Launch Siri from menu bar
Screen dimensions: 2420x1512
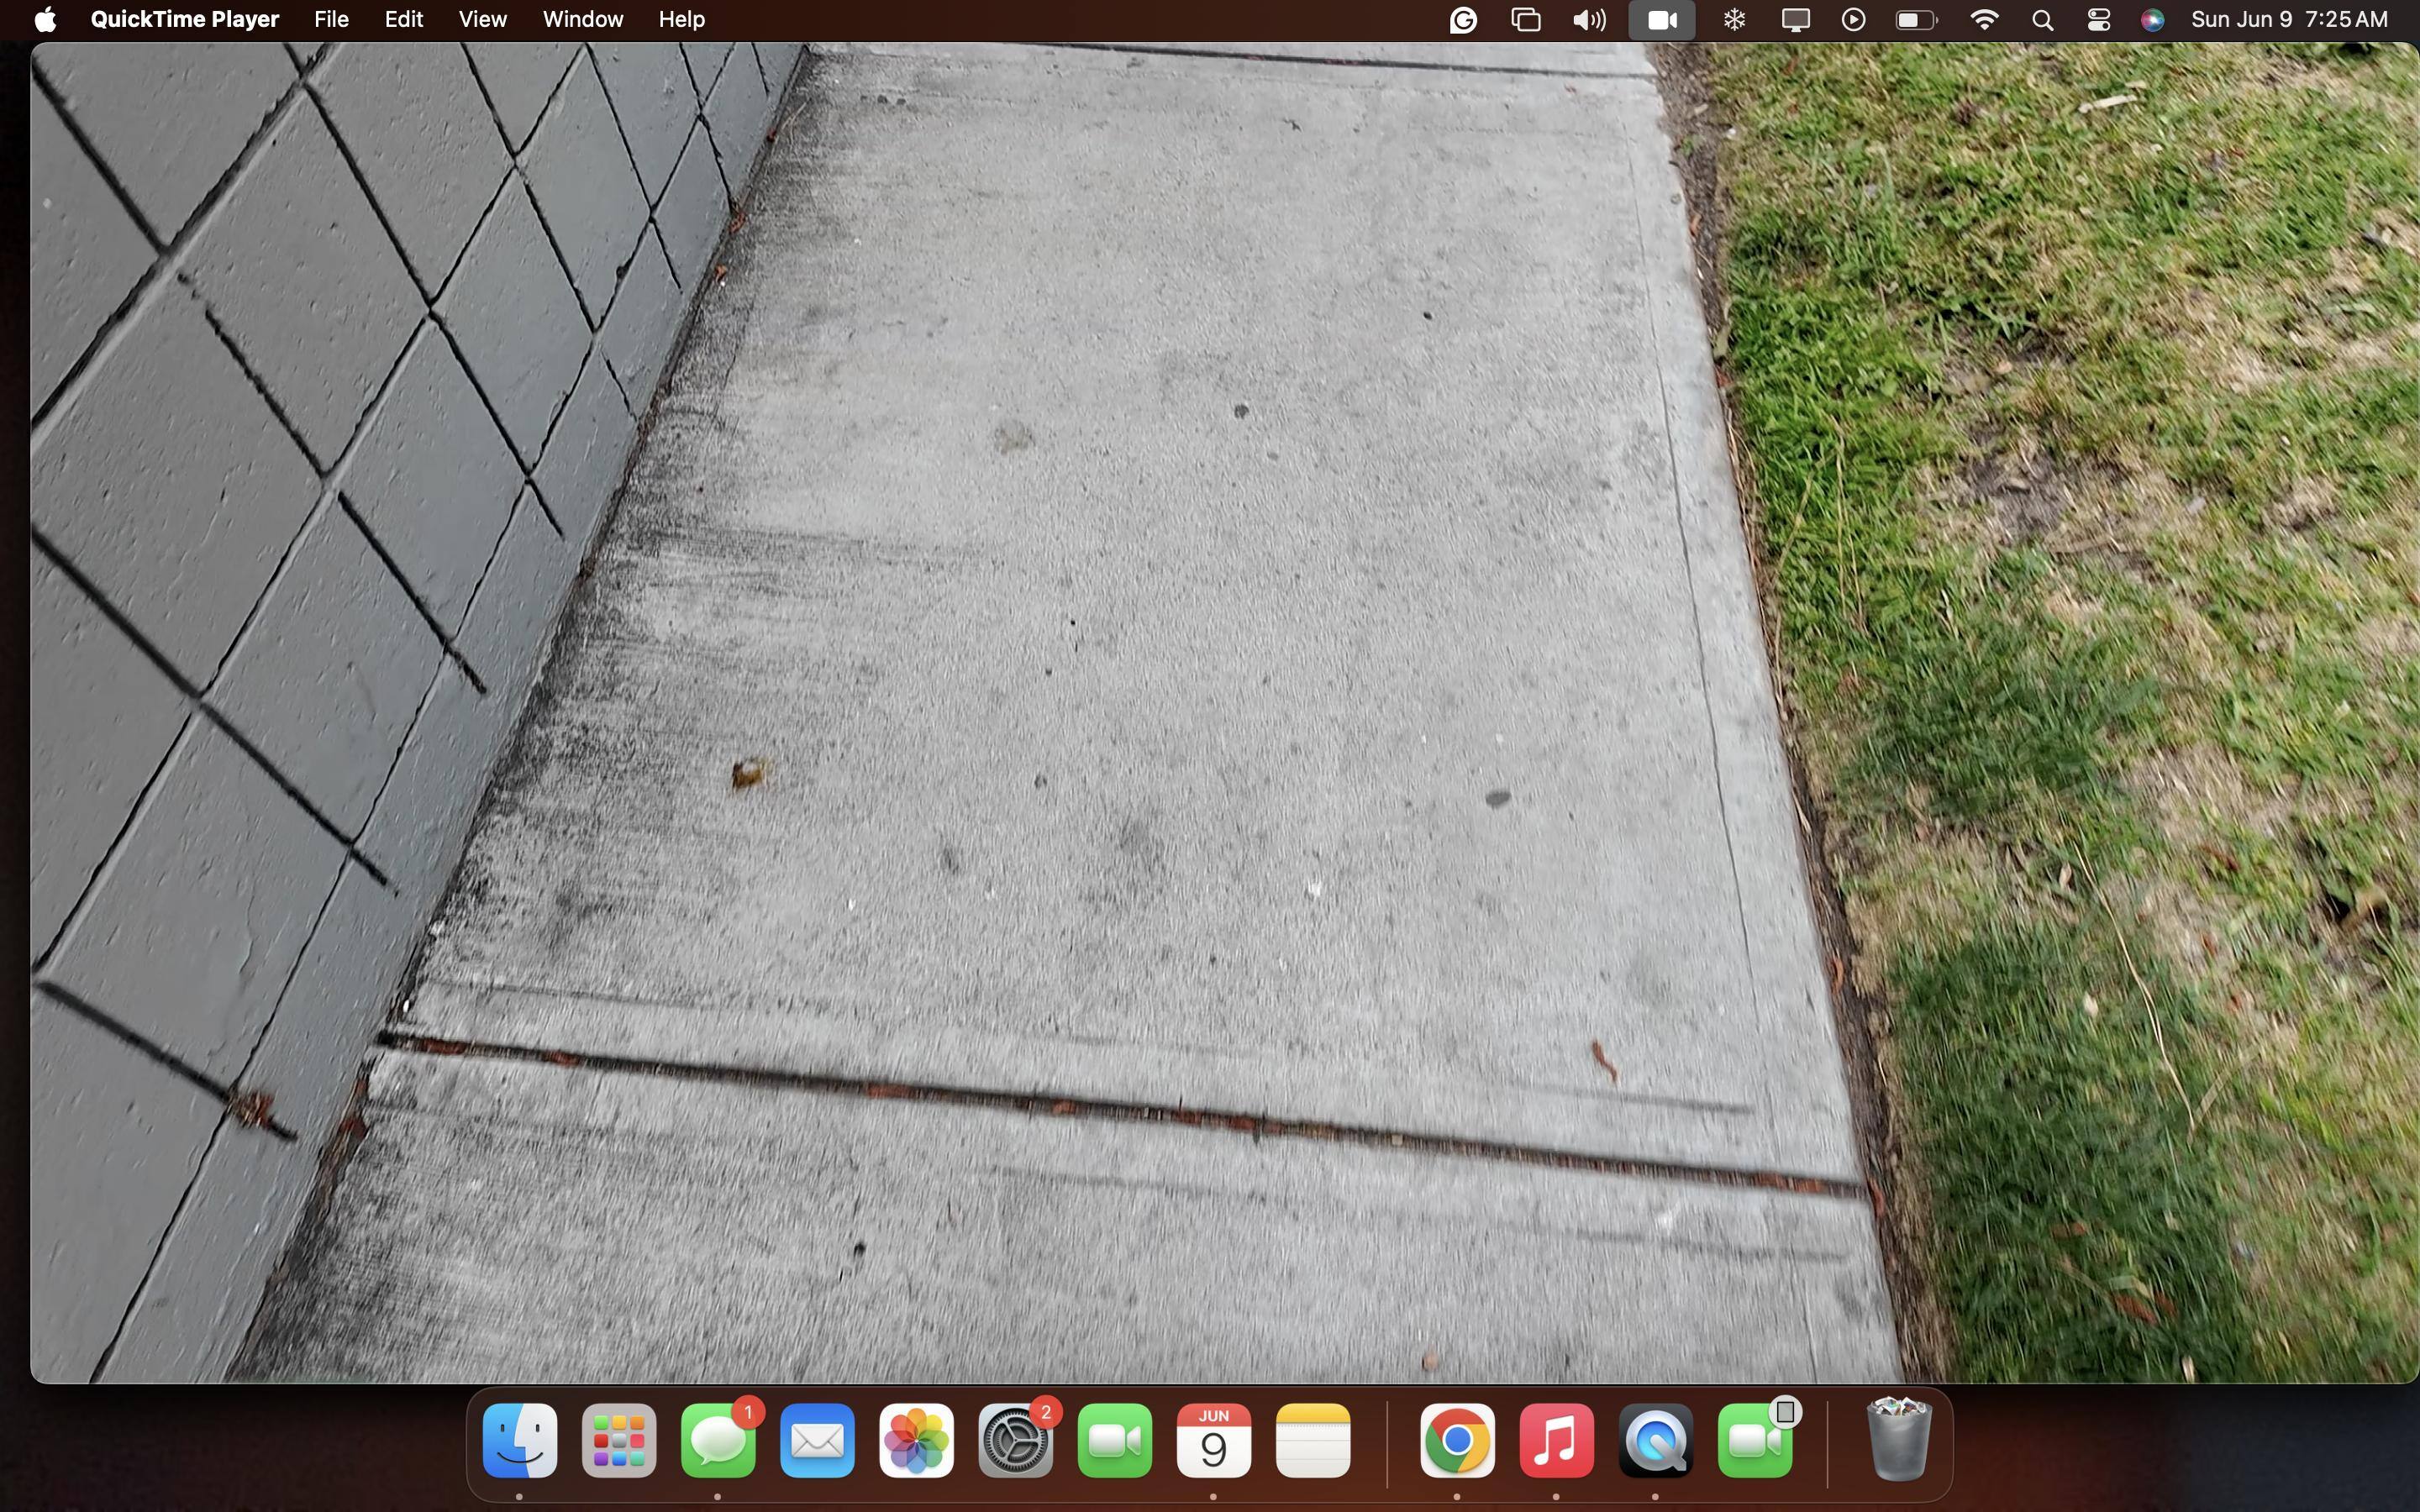[2152, 20]
